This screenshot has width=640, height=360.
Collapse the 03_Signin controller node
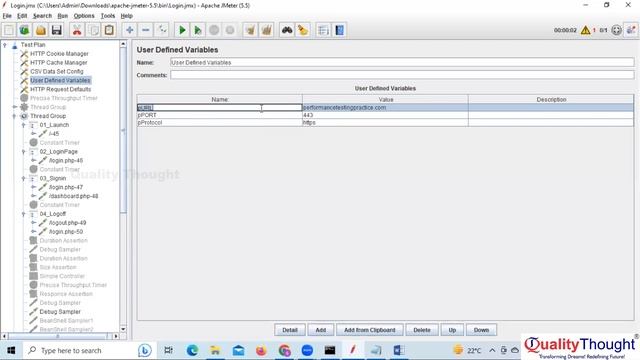[24, 178]
